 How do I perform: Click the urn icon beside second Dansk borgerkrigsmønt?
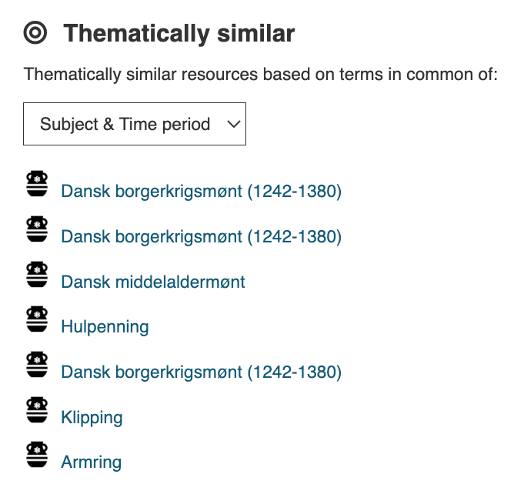tap(37, 229)
